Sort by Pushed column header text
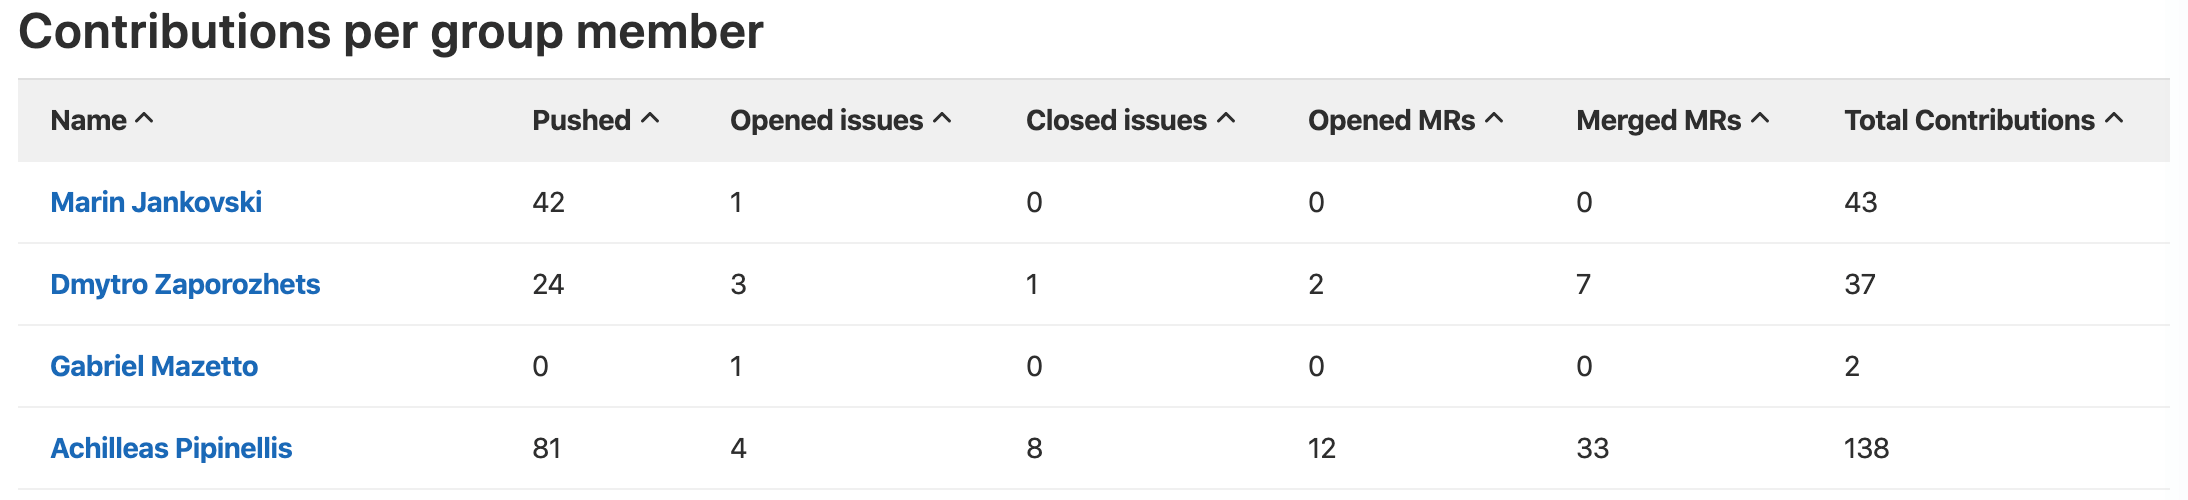The image size is (2188, 500). coord(581,120)
